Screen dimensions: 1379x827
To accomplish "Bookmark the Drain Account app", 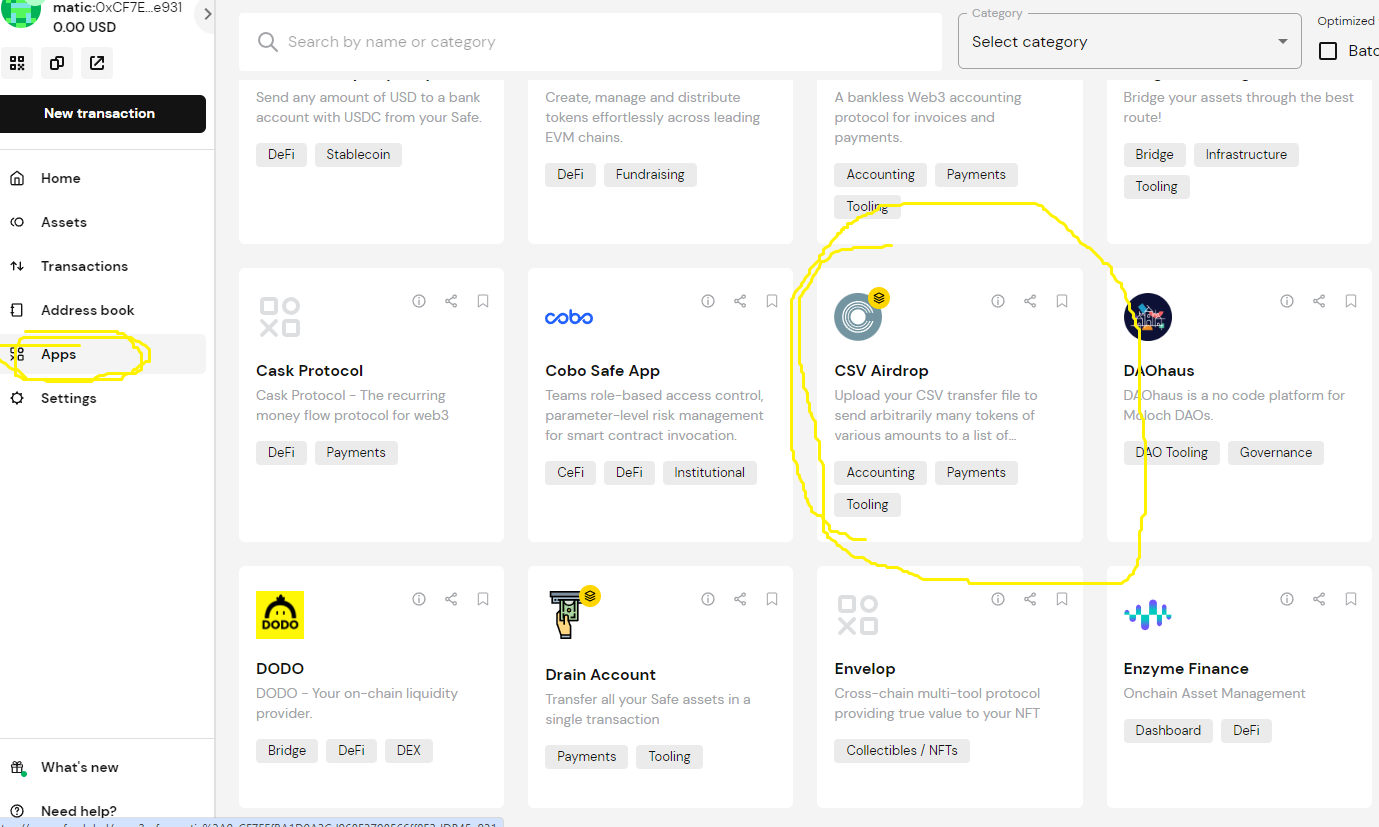I will 772,599.
